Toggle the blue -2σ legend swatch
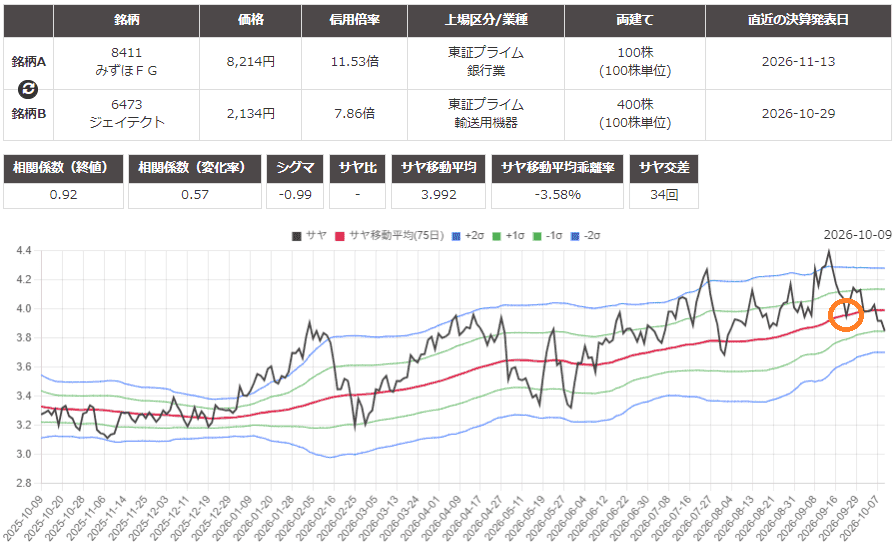Image resolution: width=894 pixels, height=546 pixels. [575, 236]
